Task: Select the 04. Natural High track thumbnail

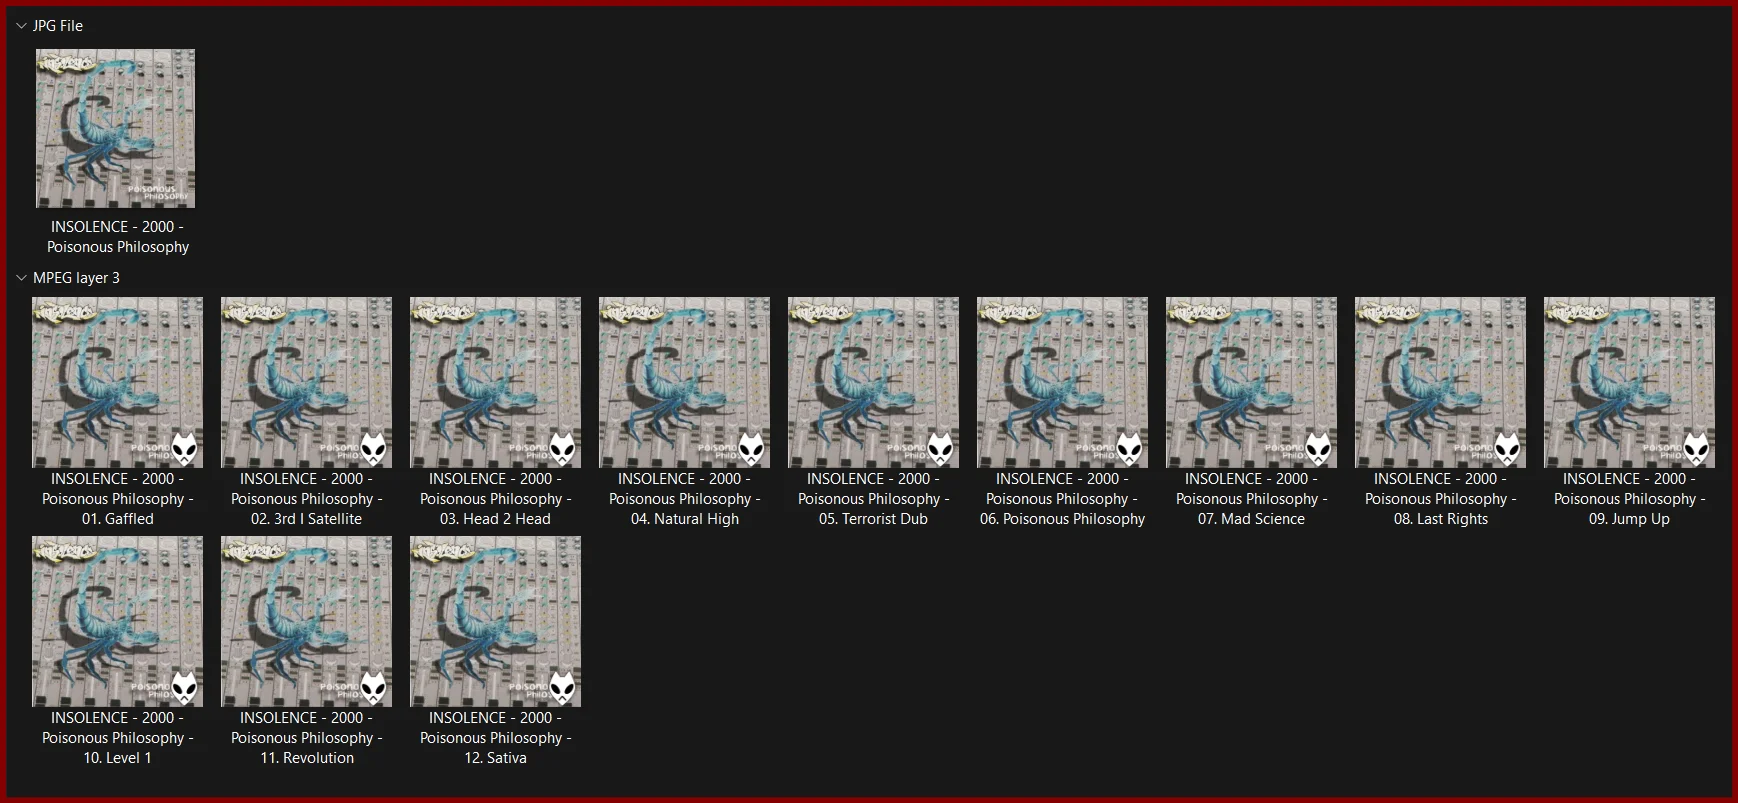Action: [x=684, y=382]
